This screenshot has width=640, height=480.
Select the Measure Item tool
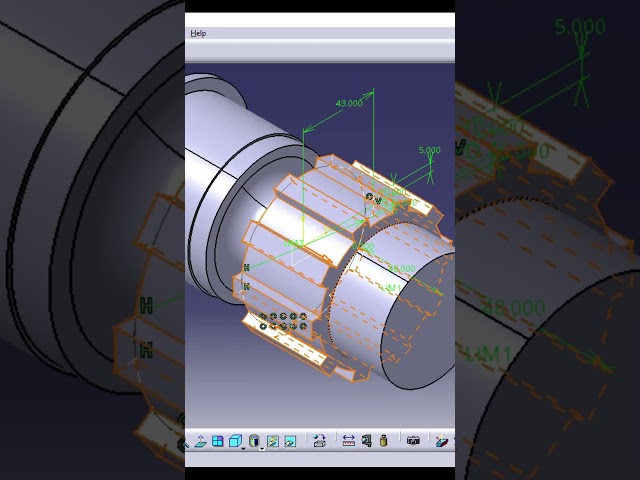367,441
